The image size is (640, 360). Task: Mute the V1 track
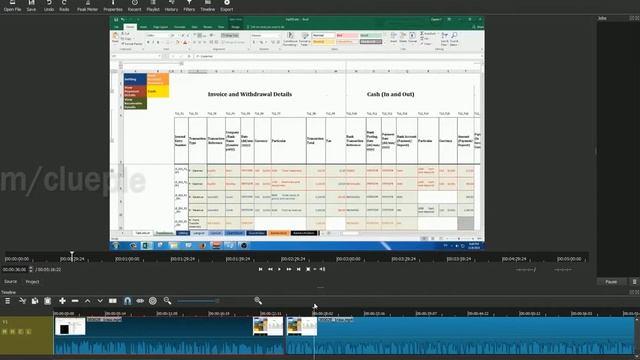click(x=5, y=332)
